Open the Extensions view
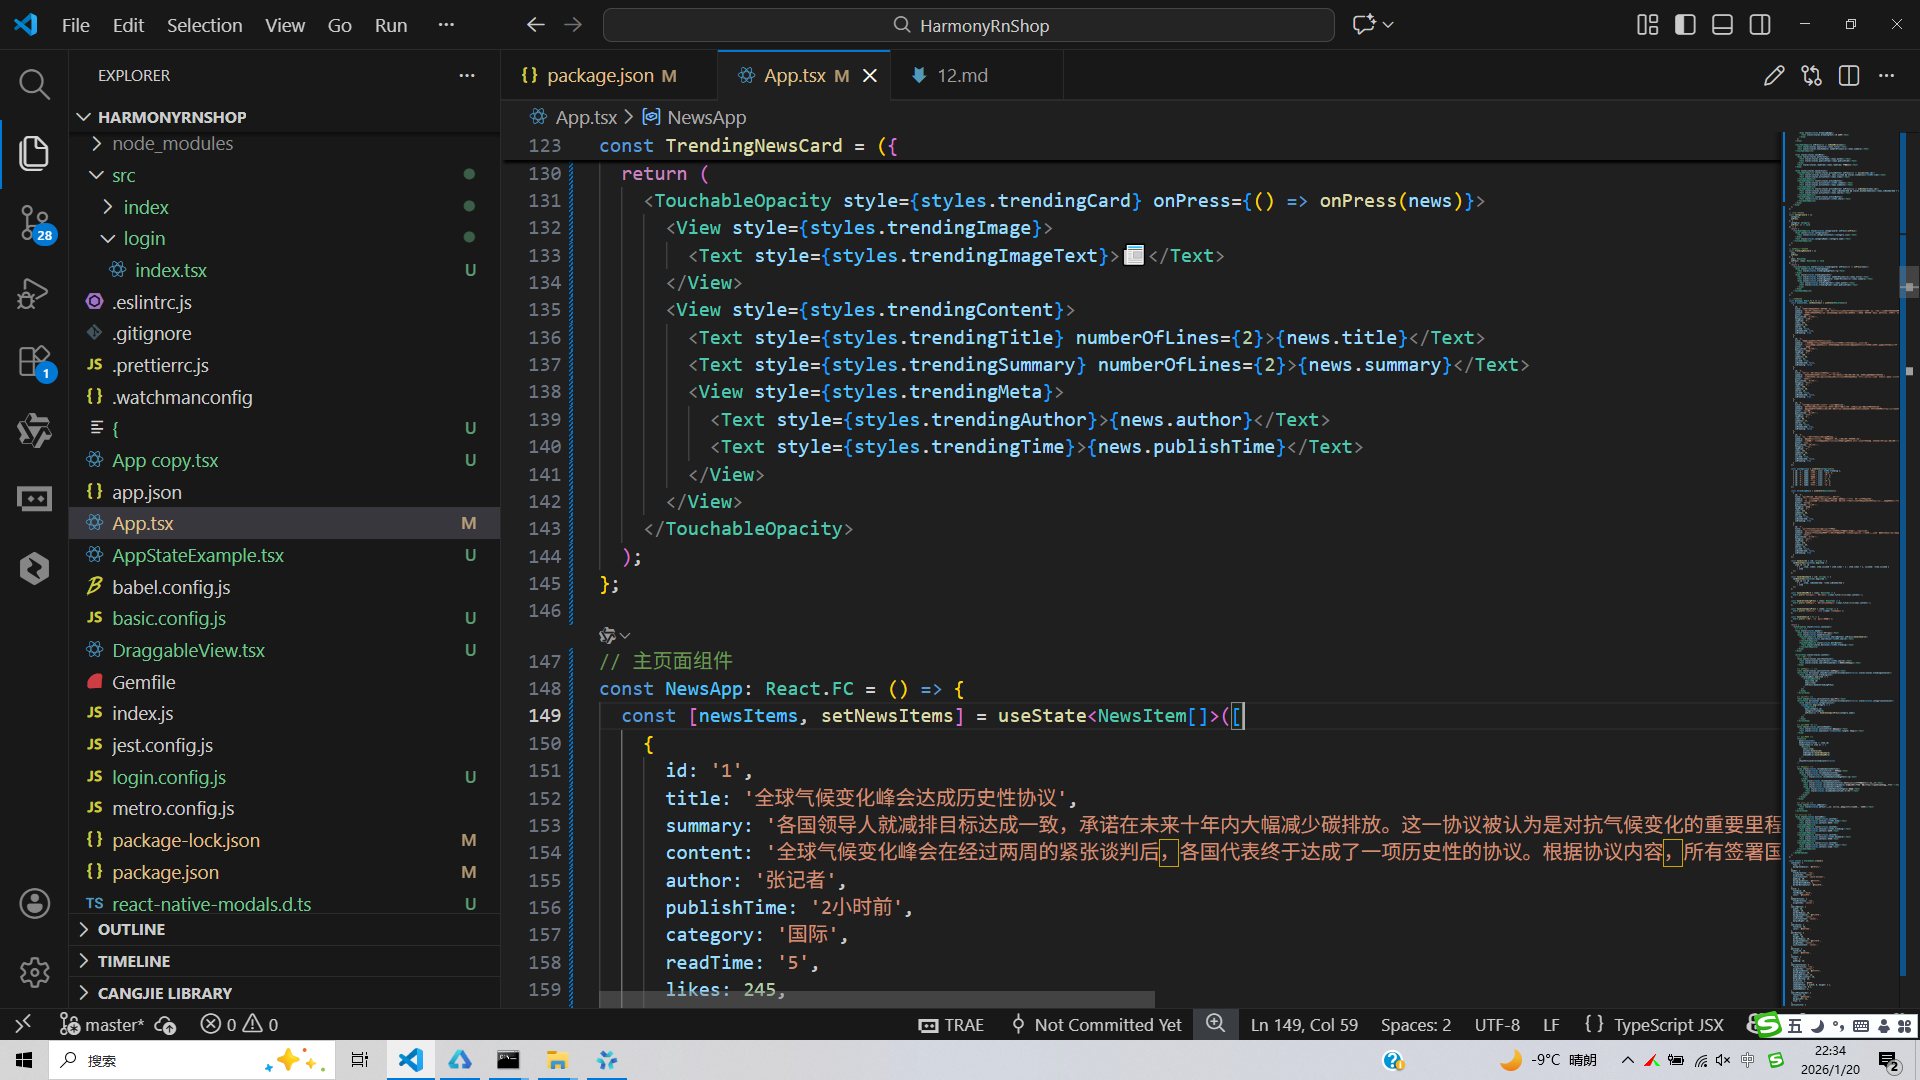The image size is (1920, 1080). point(34,362)
